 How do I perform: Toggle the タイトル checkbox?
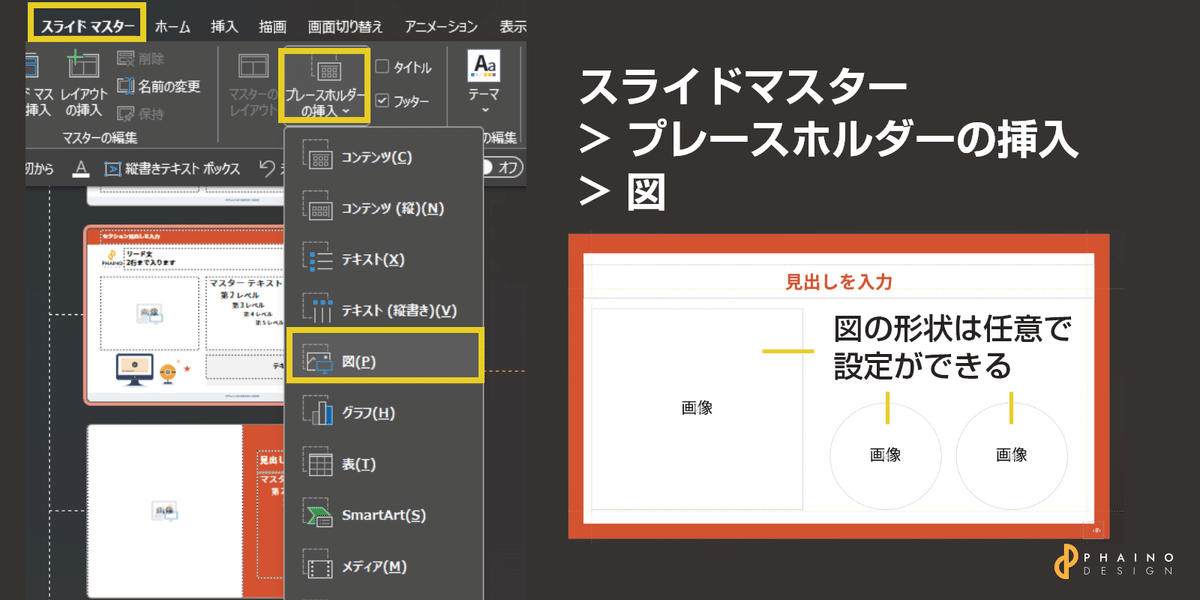point(383,67)
